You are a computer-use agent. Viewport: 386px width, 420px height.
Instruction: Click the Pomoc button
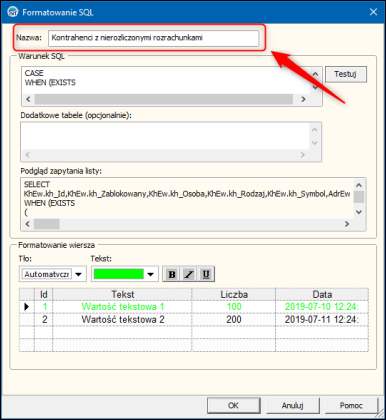(351, 405)
